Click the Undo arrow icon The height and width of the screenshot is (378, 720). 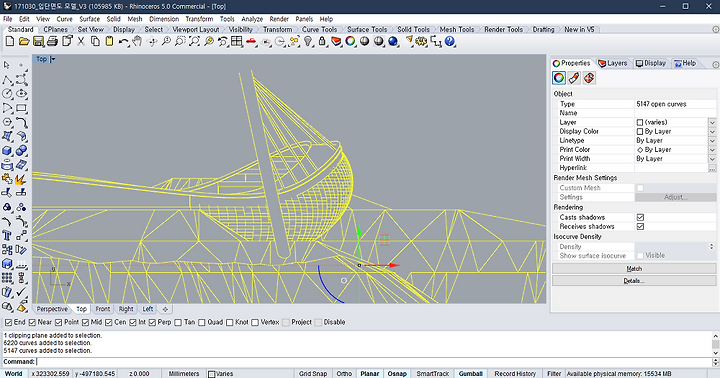[x=123, y=41]
